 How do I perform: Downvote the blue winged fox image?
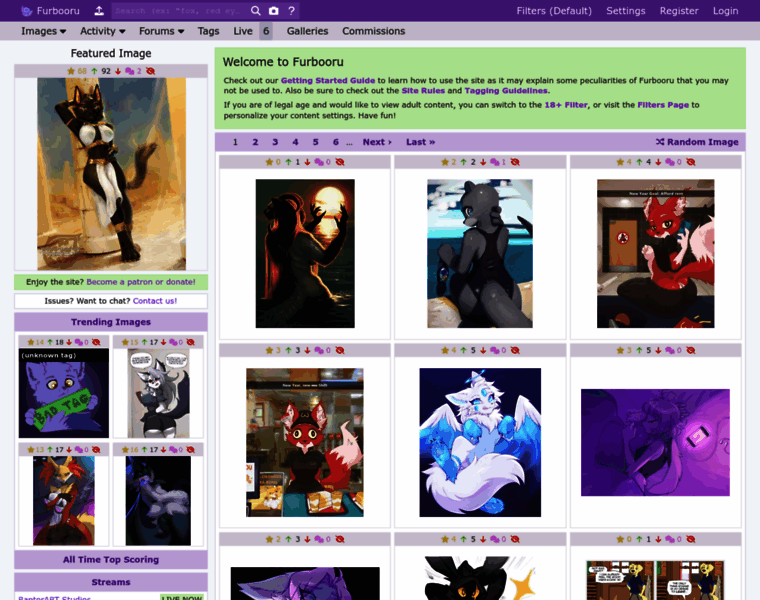483,350
